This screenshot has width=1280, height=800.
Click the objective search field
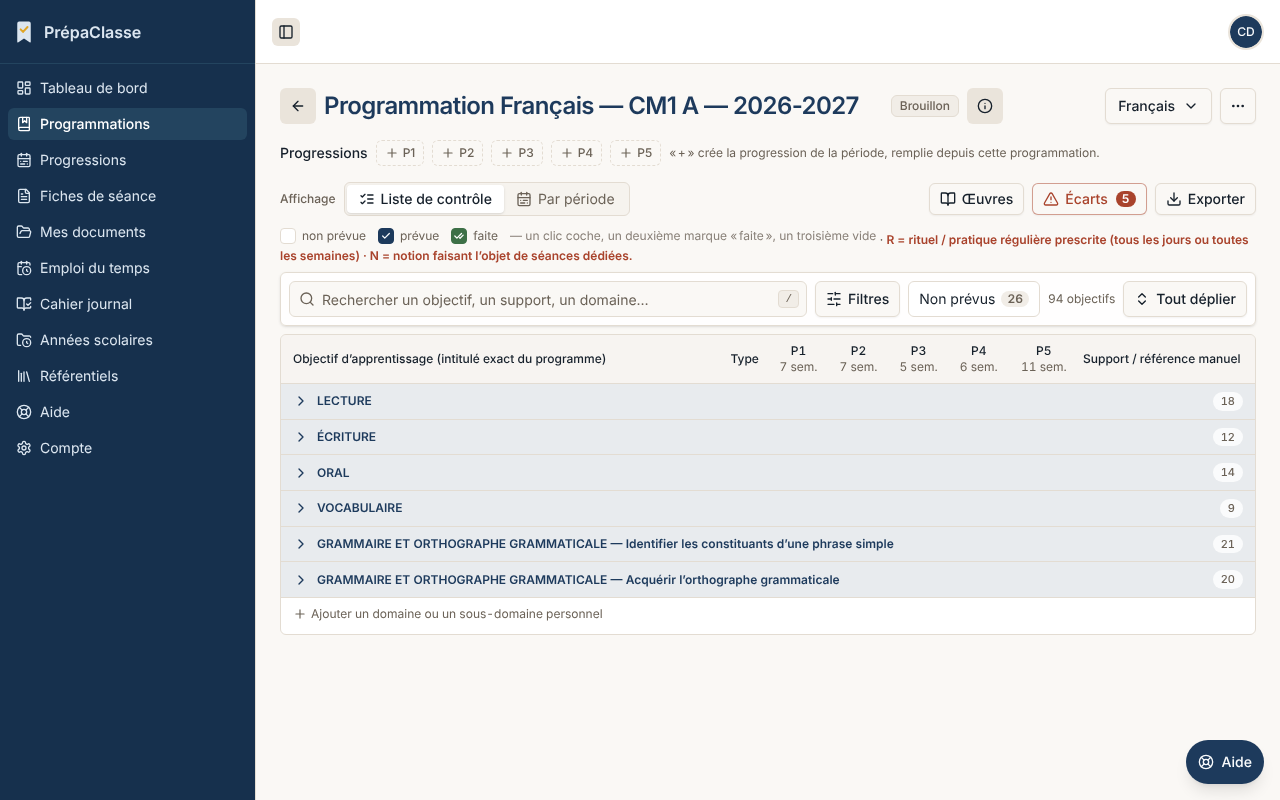tap(548, 299)
